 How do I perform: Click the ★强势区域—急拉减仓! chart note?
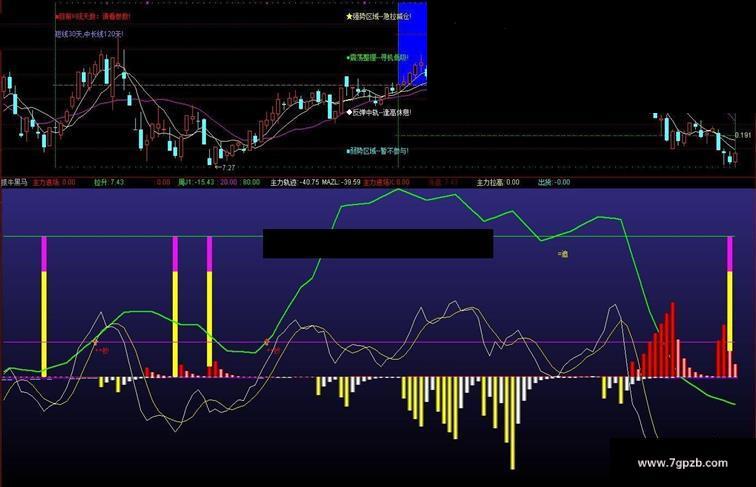click(378, 16)
